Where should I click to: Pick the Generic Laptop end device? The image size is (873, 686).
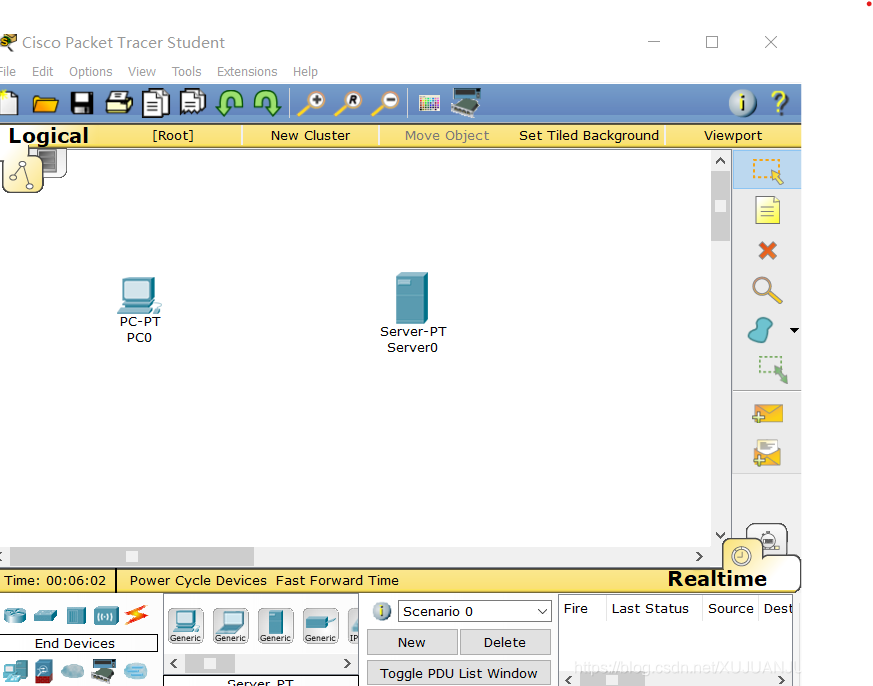pos(230,625)
